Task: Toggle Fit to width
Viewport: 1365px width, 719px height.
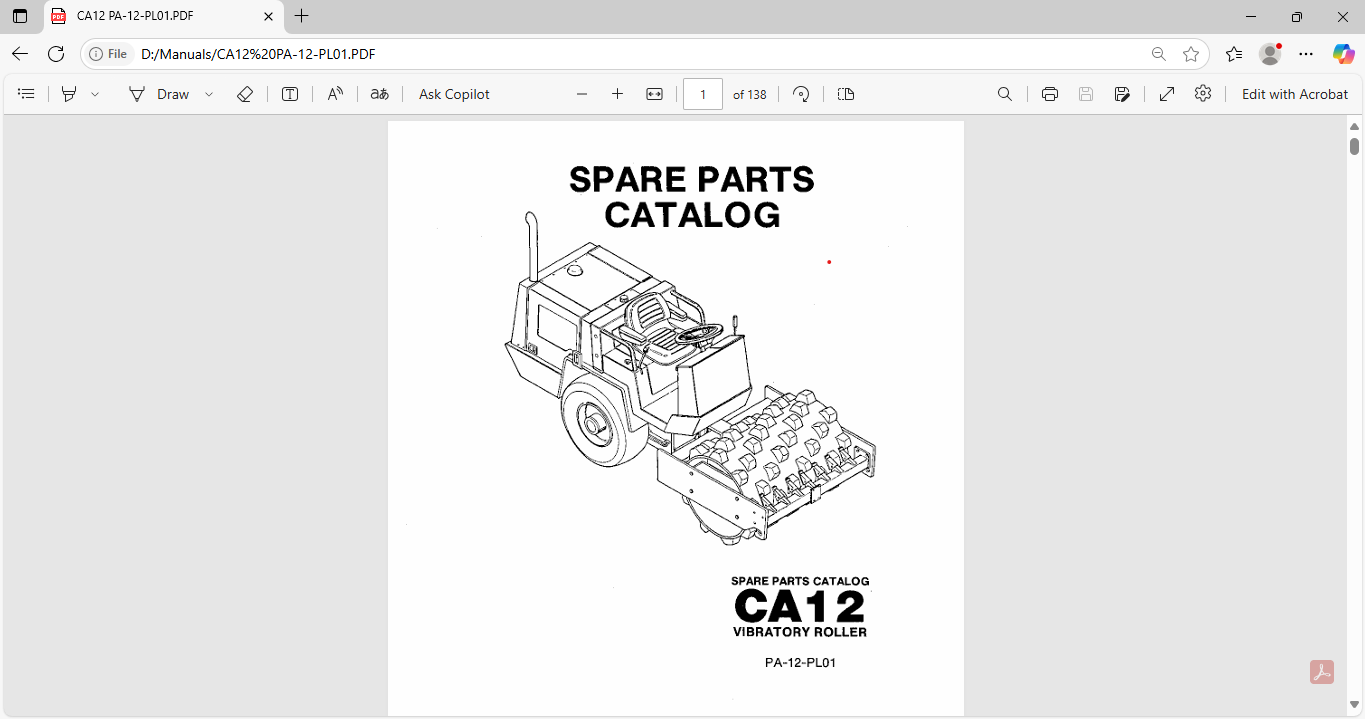Action: click(654, 94)
